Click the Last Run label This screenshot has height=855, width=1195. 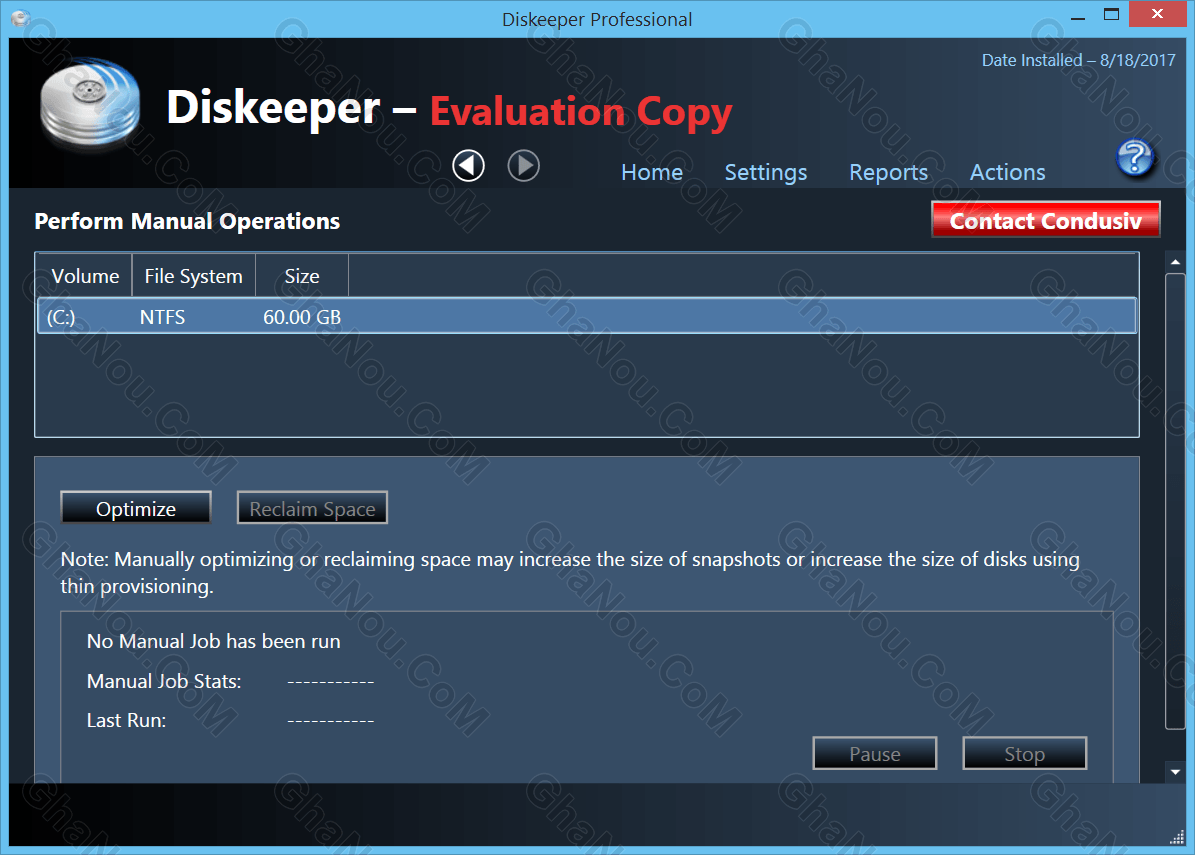coord(126,720)
